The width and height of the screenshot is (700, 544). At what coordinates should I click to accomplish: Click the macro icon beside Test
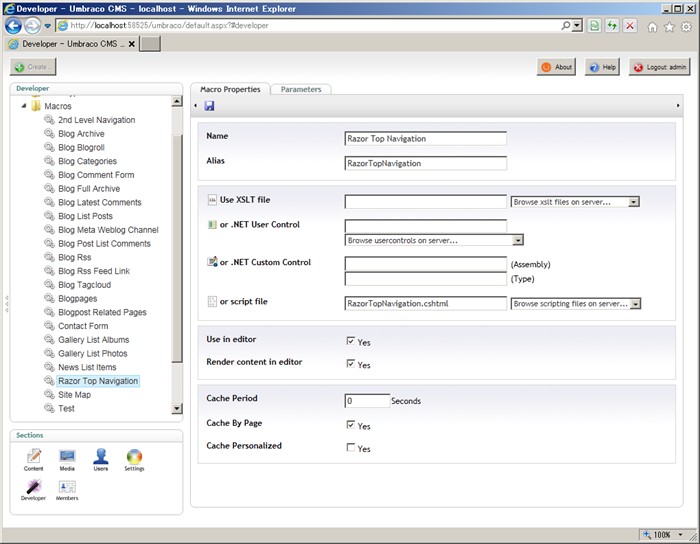pyautogui.click(x=49, y=408)
